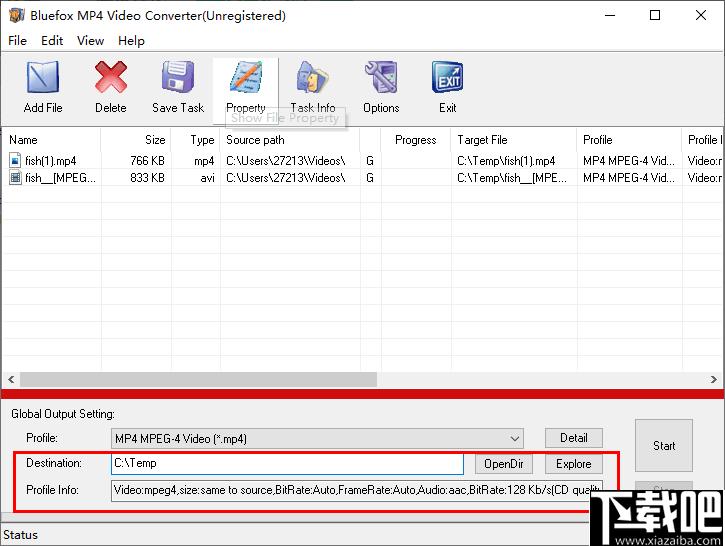Minimize the Bluefox converter window
Image resolution: width=725 pixels, height=546 pixels.
click(x=610, y=15)
